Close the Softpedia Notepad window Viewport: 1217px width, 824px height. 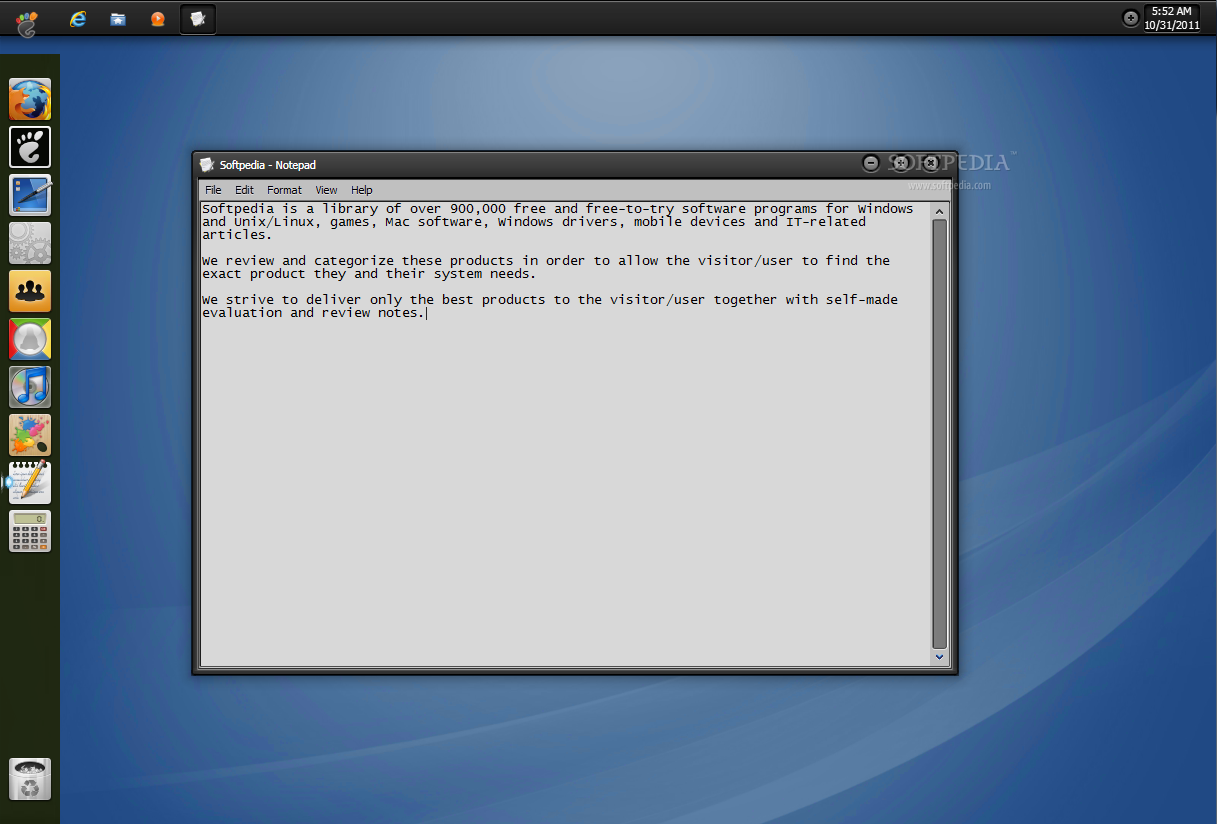931,163
